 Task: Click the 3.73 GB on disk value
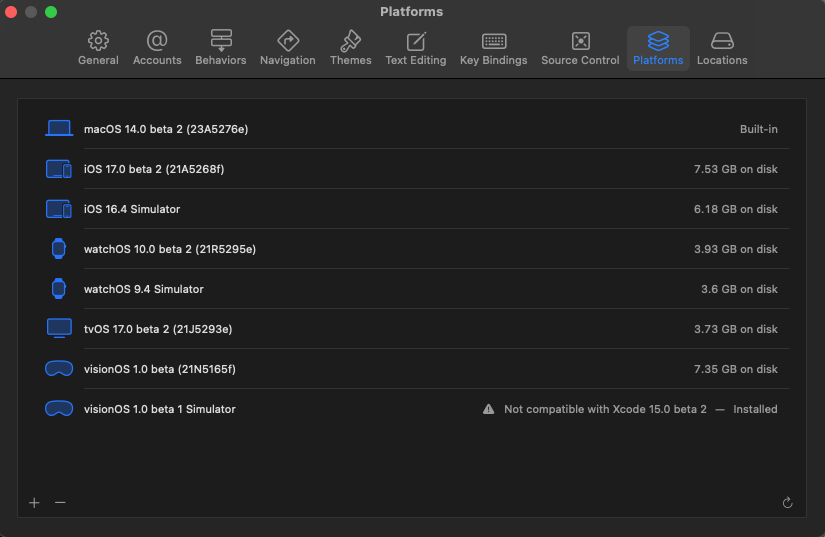click(x=736, y=329)
